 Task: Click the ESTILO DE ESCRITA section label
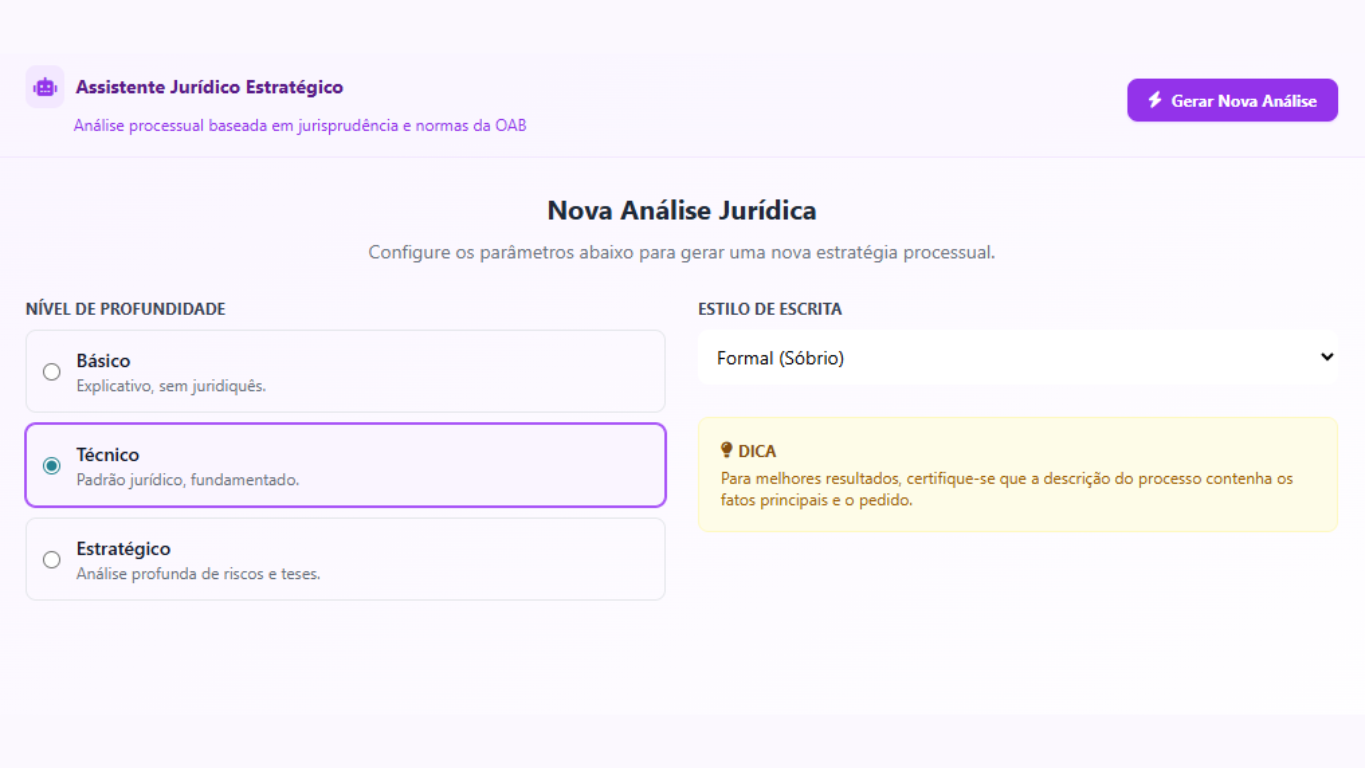(770, 309)
